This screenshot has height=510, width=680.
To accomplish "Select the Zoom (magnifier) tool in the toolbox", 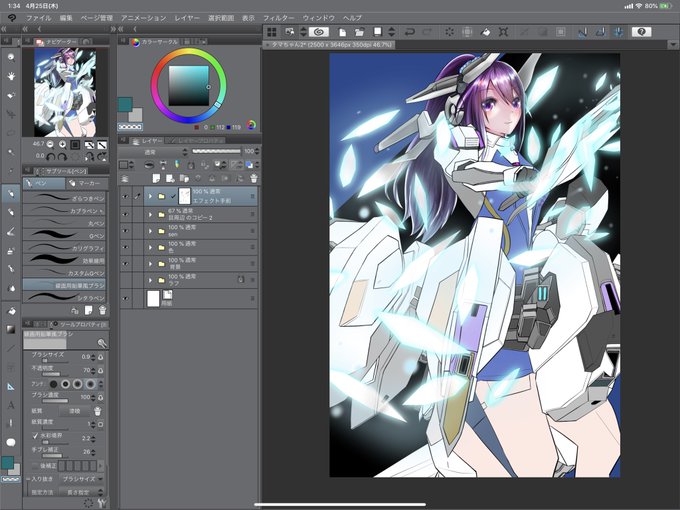I will (11, 57).
